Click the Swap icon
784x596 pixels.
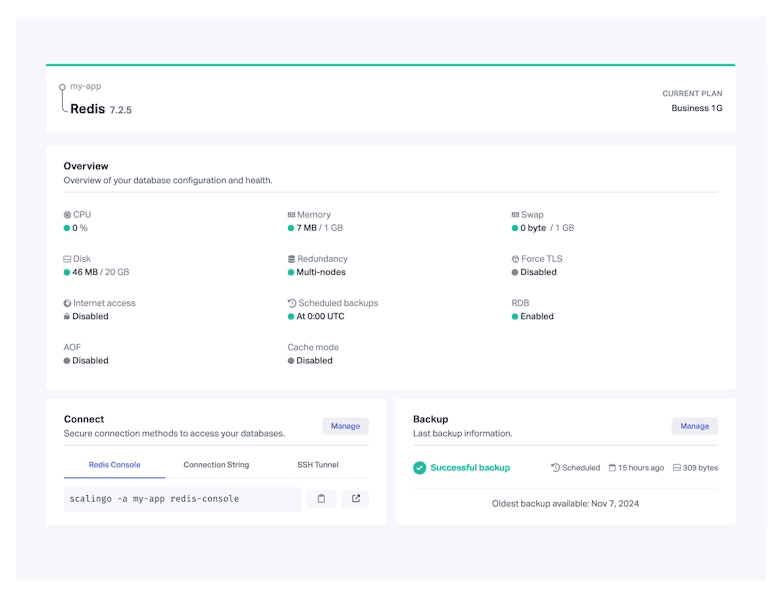[x=515, y=214]
